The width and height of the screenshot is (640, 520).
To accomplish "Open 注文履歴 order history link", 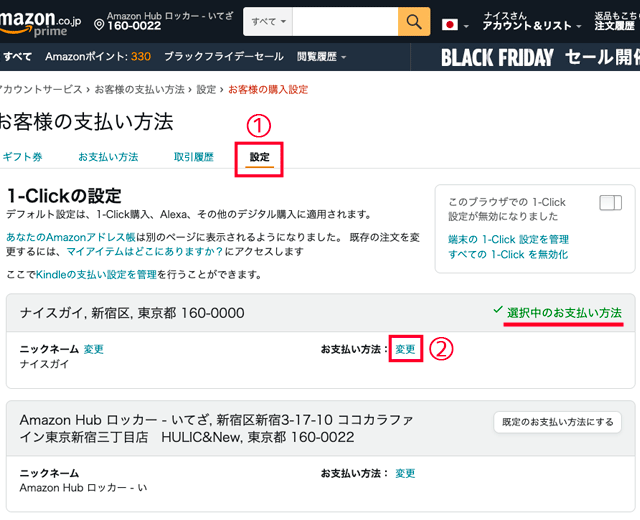I will pyautogui.click(x=616, y=21).
